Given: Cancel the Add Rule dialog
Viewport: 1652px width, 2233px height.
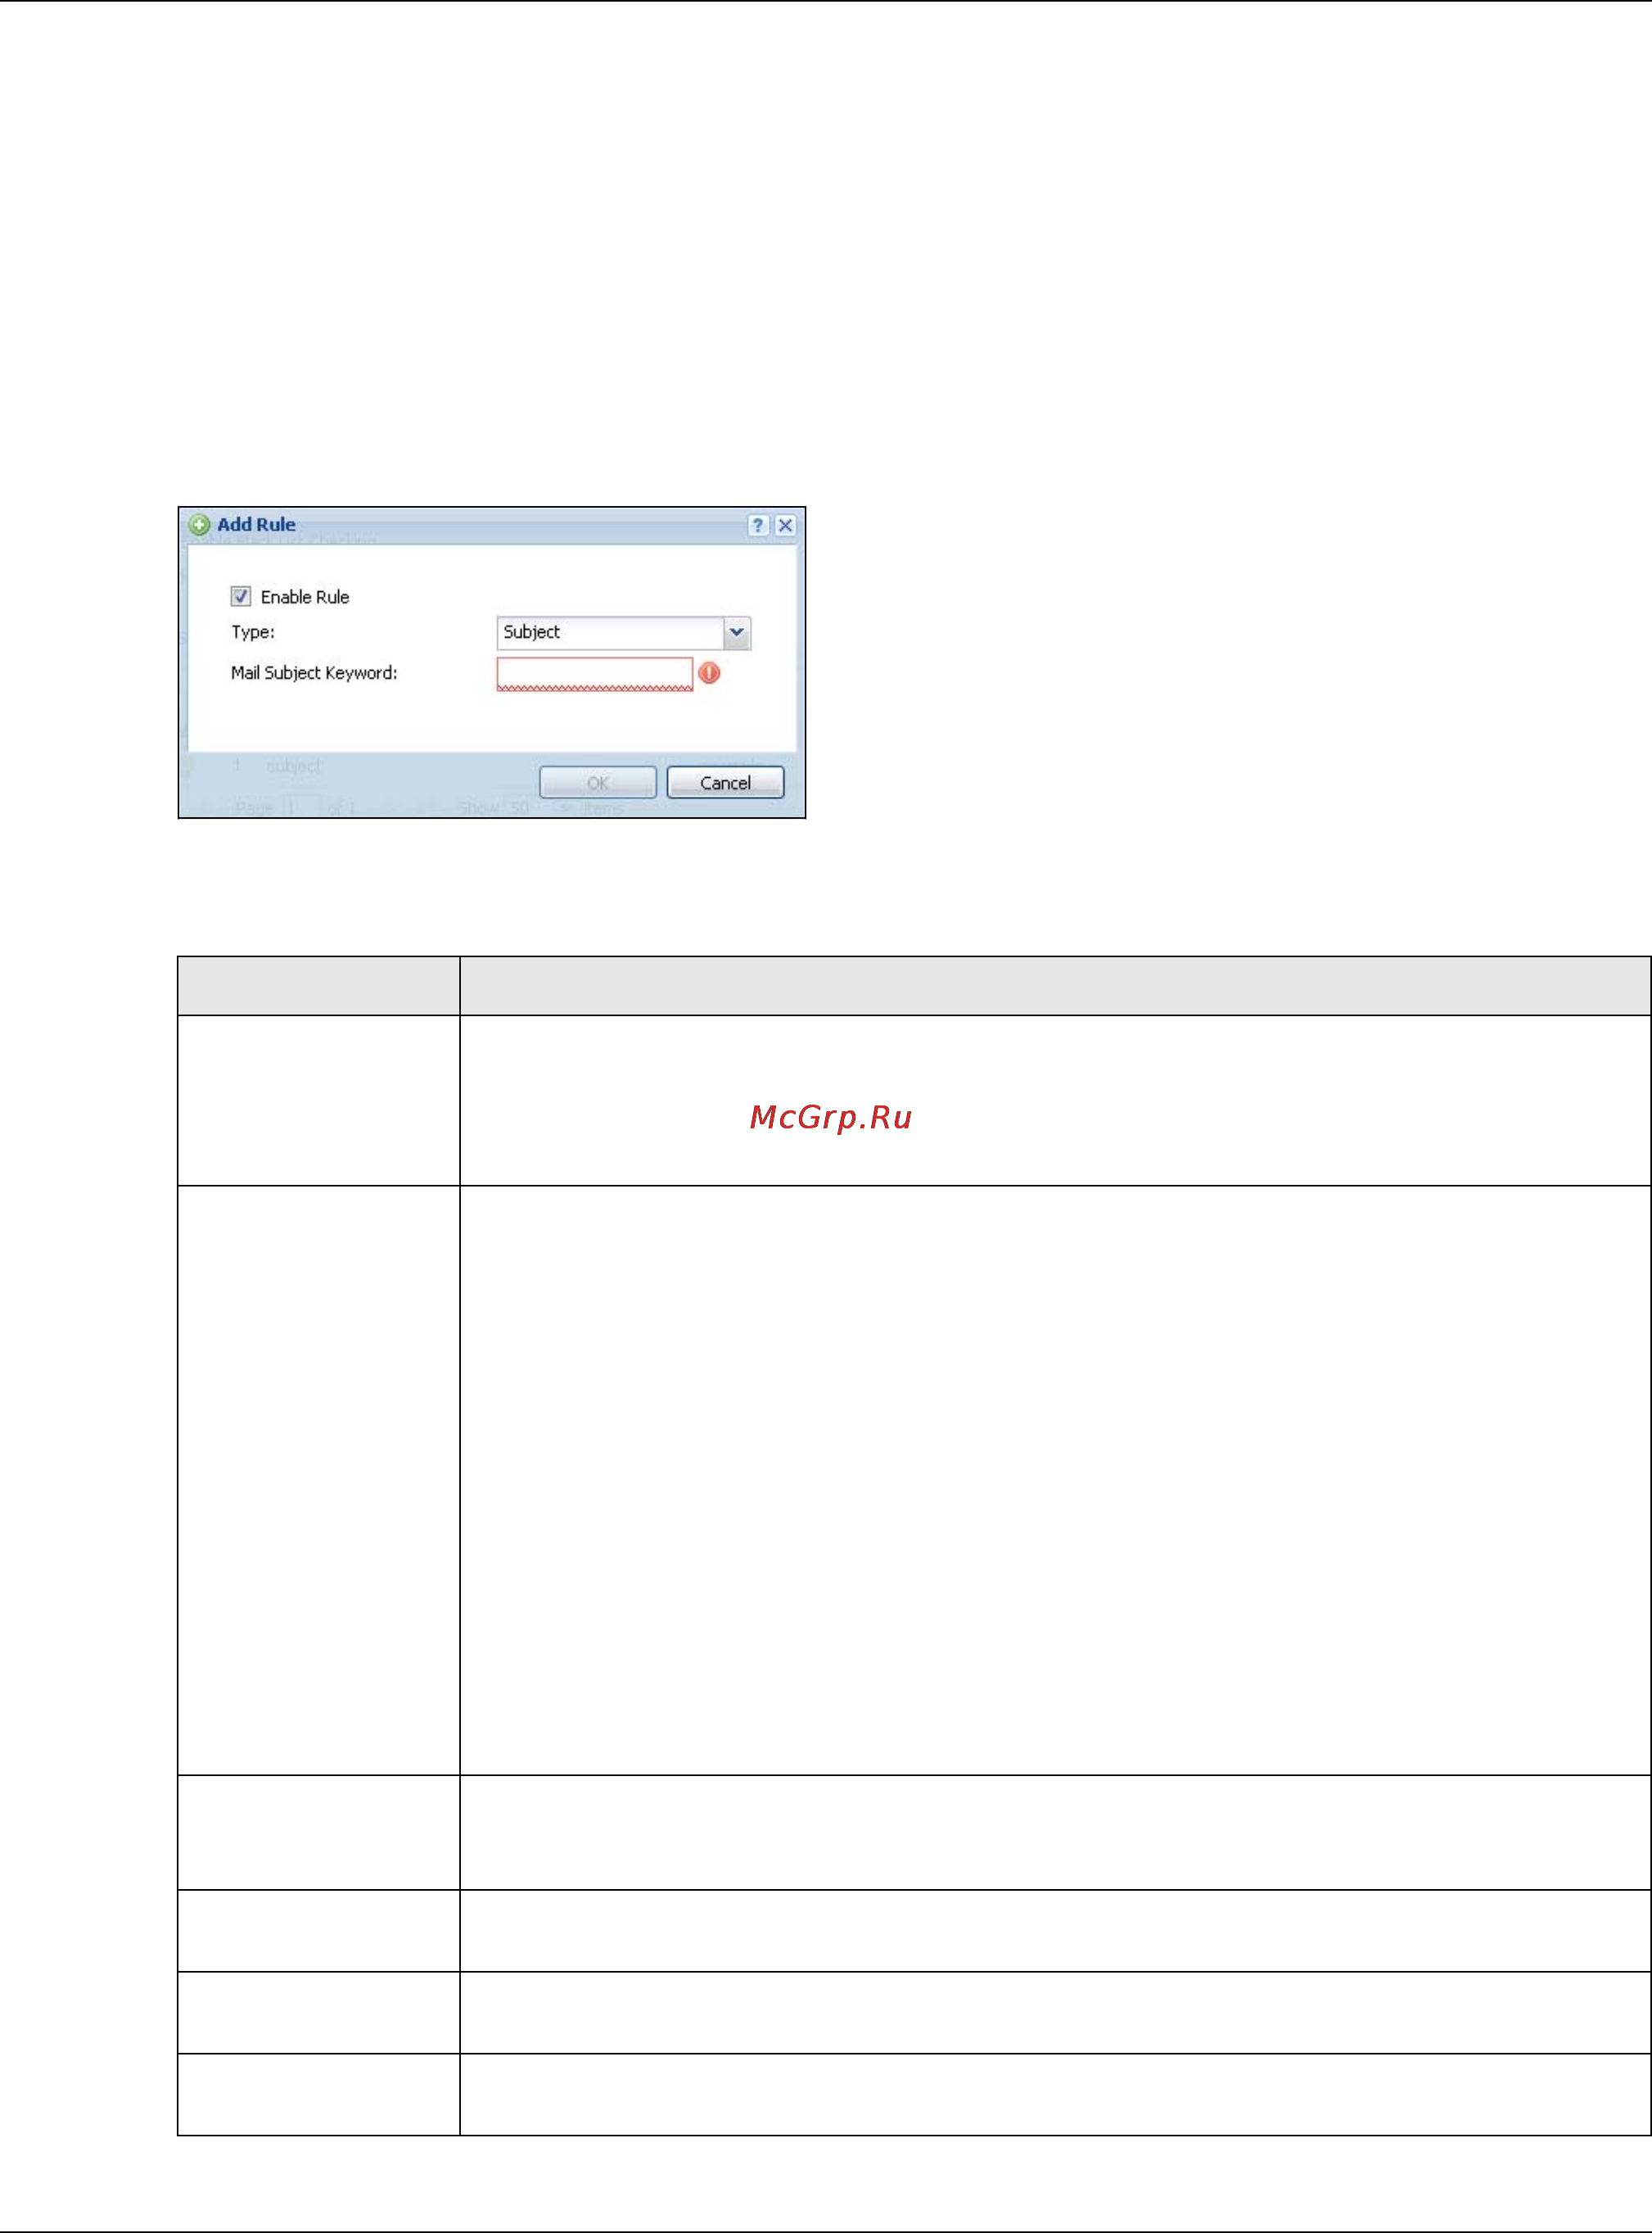Looking at the screenshot, I should (725, 782).
